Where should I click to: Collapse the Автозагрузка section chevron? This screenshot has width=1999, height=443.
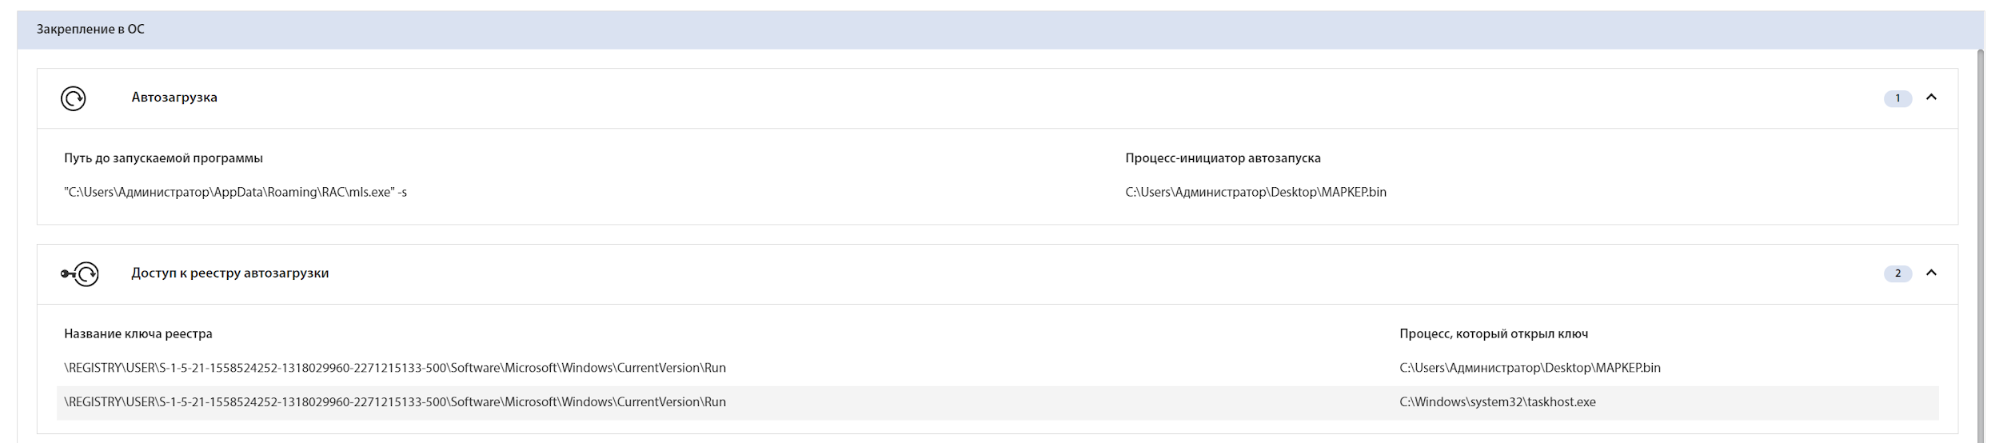click(x=1931, y=98)
